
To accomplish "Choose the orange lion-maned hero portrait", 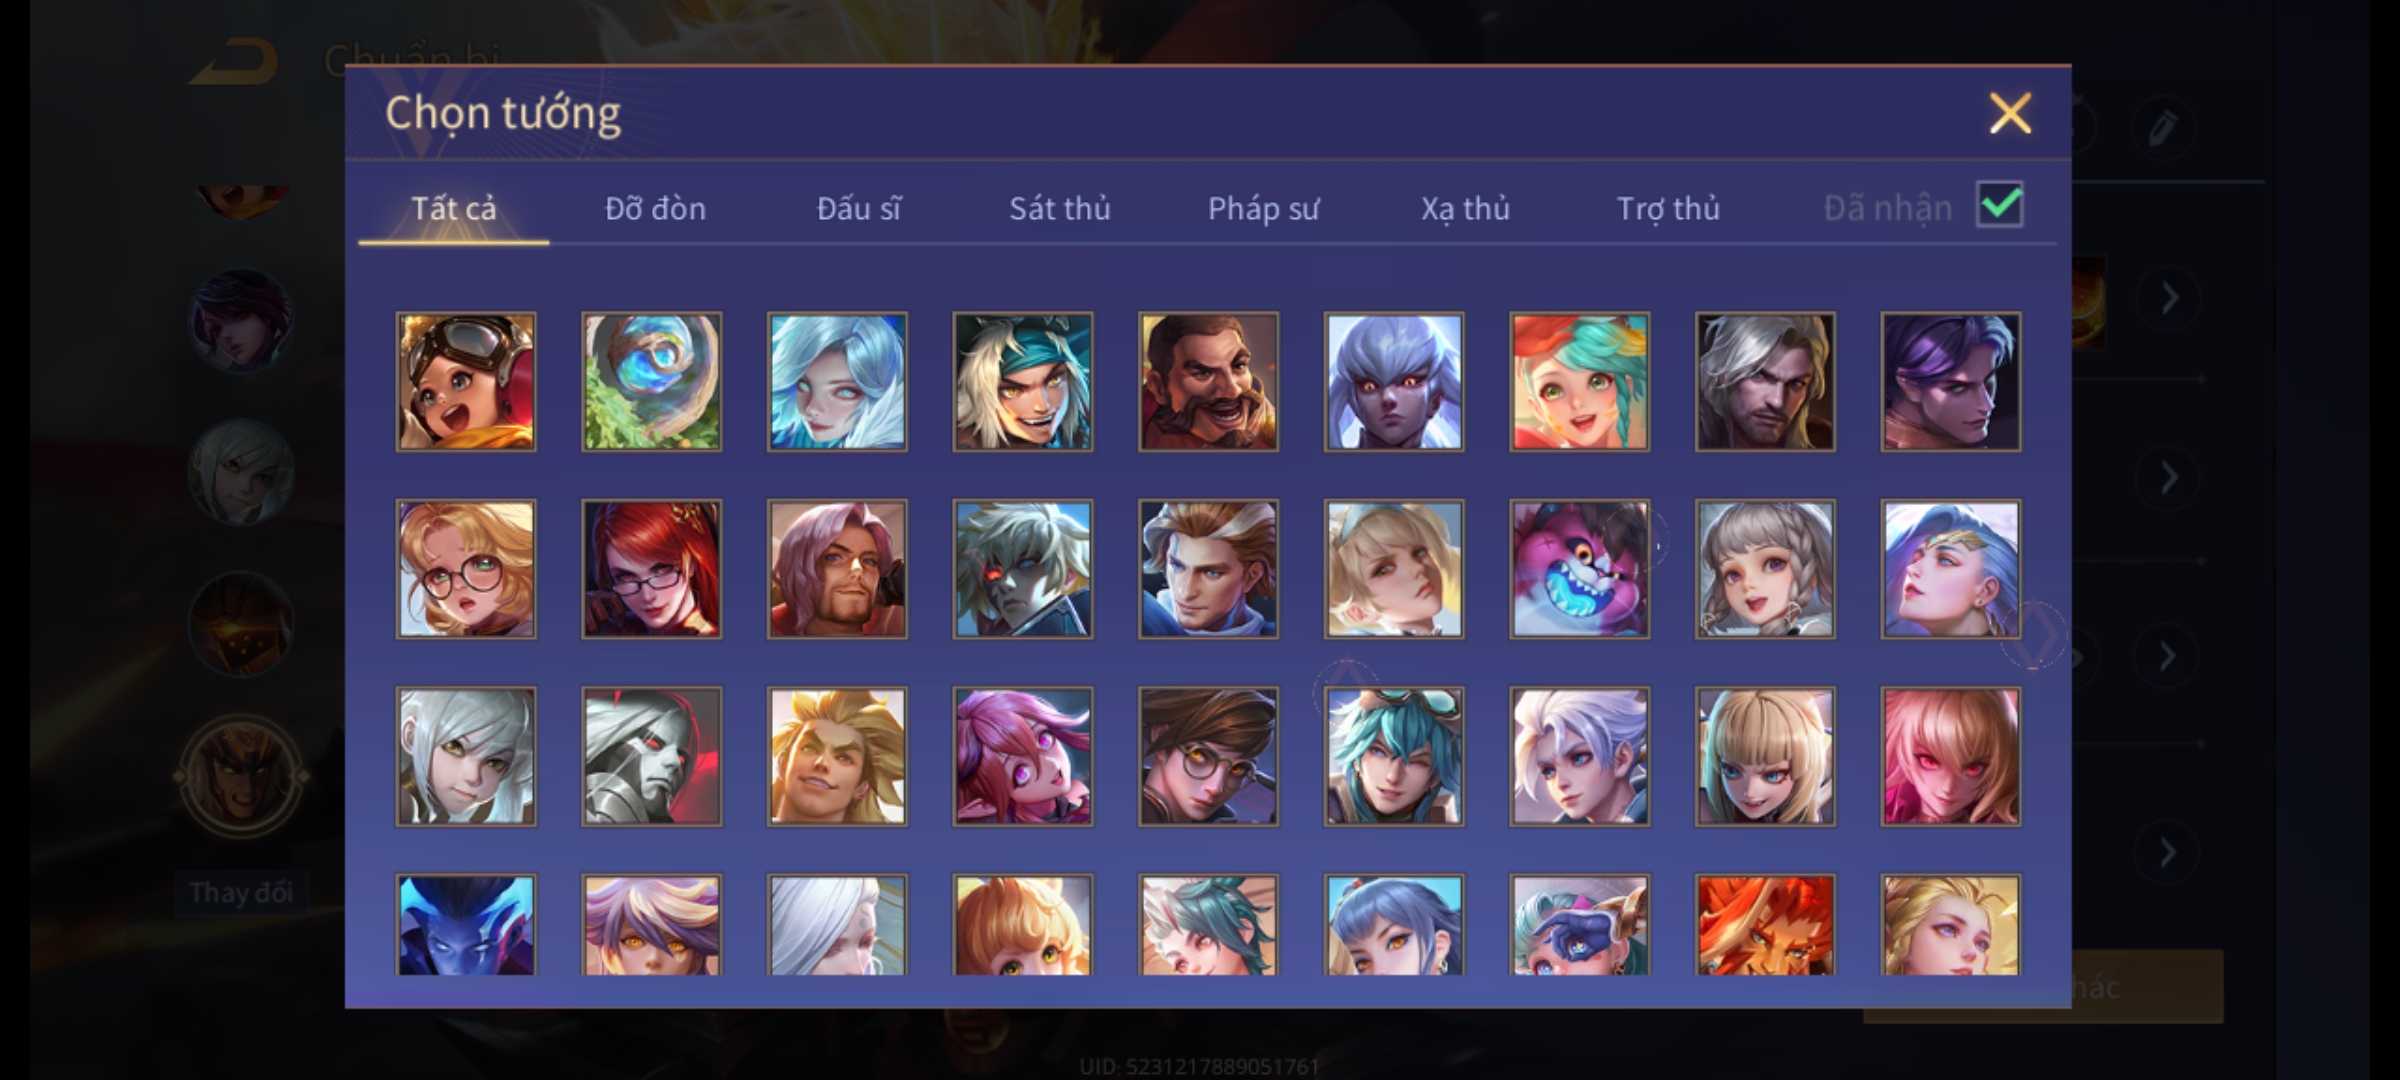I will [x=1766, y=924].
